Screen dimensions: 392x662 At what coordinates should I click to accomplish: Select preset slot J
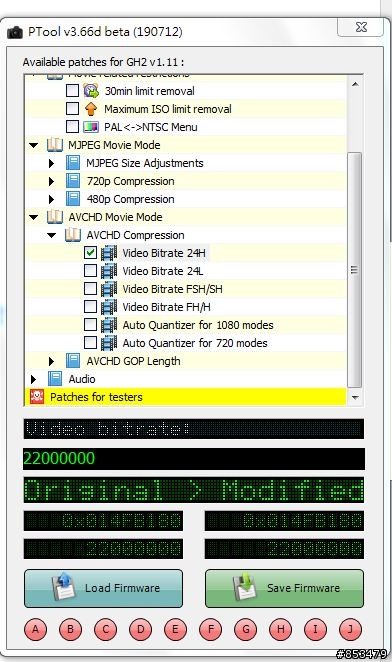[x=350, y=629]
